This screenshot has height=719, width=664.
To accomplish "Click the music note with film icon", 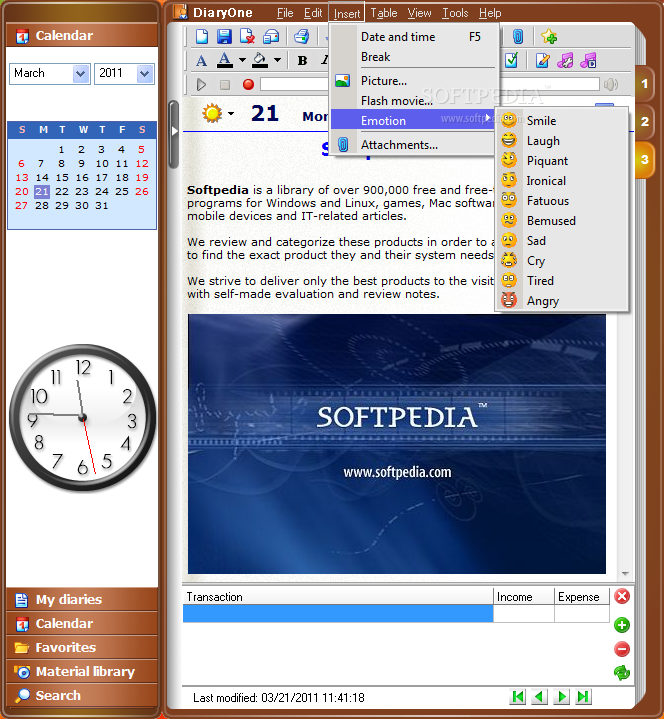I will (588, 60).
